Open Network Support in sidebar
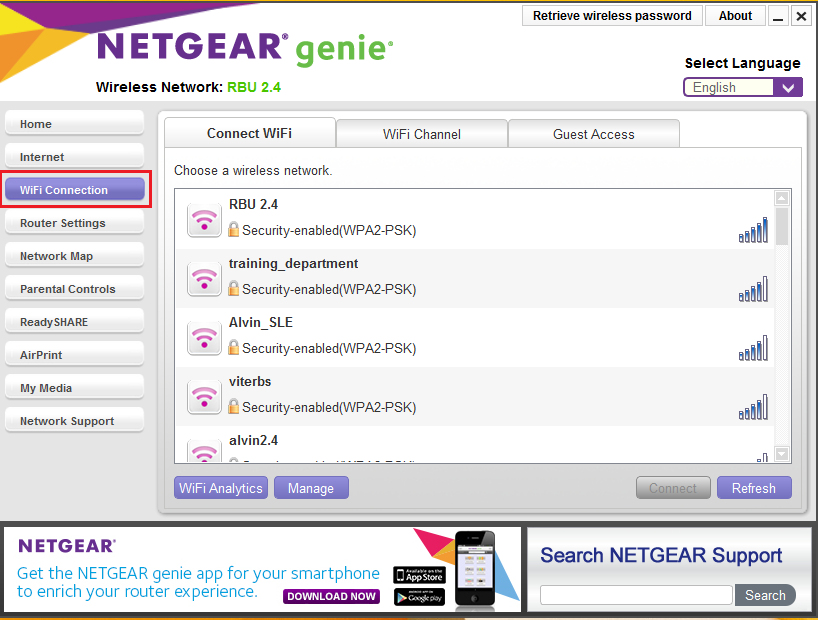This screenshot has width=818, height=620. coord(75,421)
